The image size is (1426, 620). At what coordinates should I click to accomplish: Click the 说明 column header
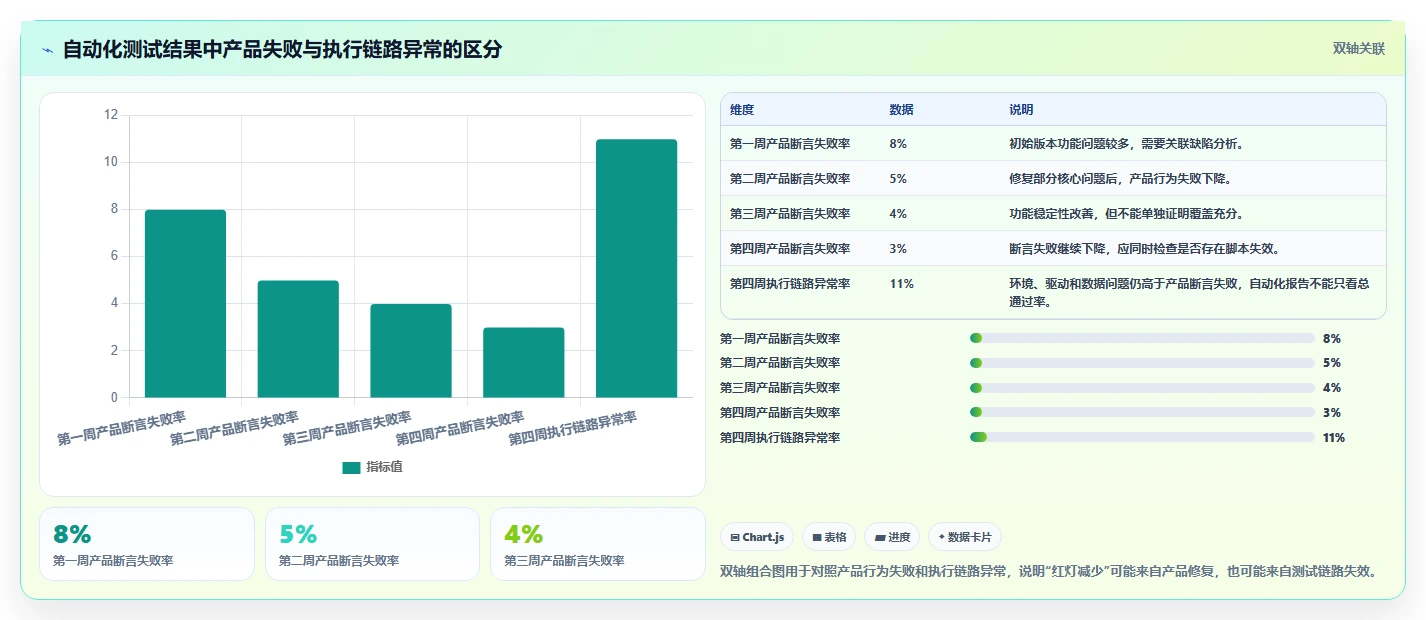[1021, 109]
